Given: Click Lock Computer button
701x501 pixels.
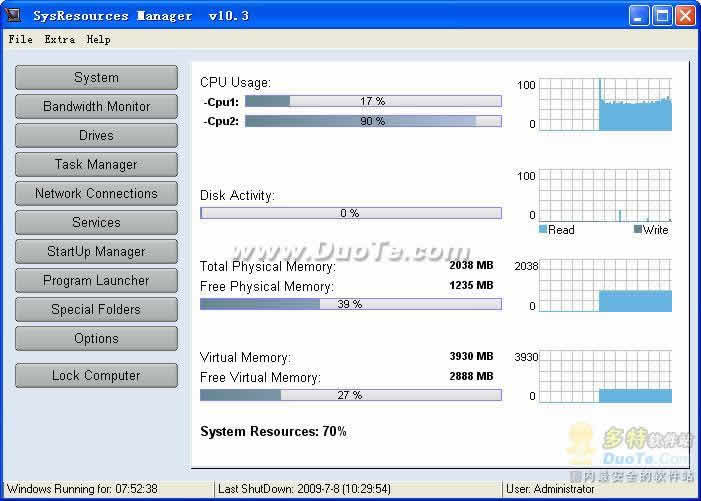Looking at the screenshot, I should 96,375.
